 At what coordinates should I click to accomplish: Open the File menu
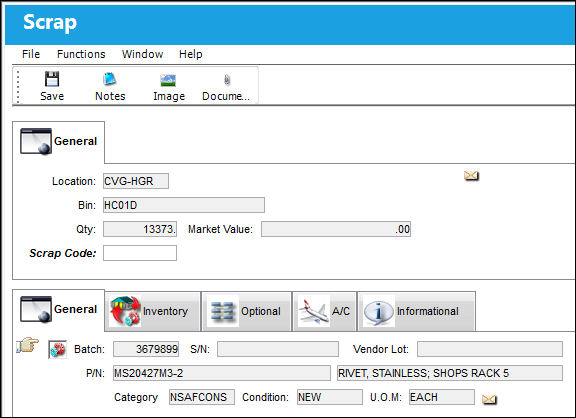[x=31, y=54]
